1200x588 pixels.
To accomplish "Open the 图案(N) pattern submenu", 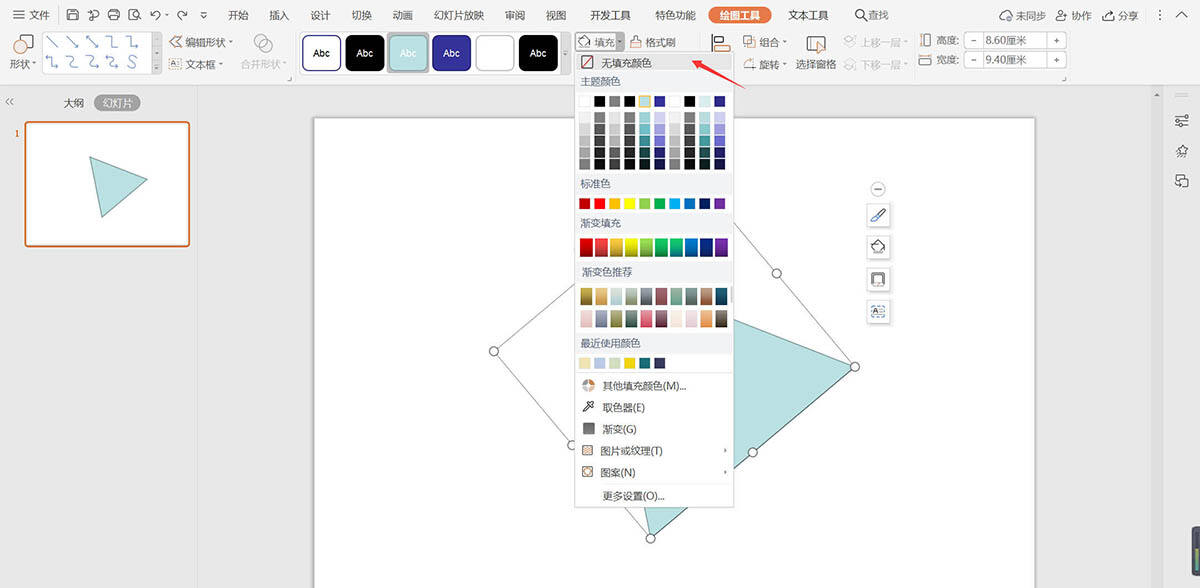I will coord(654,473).
